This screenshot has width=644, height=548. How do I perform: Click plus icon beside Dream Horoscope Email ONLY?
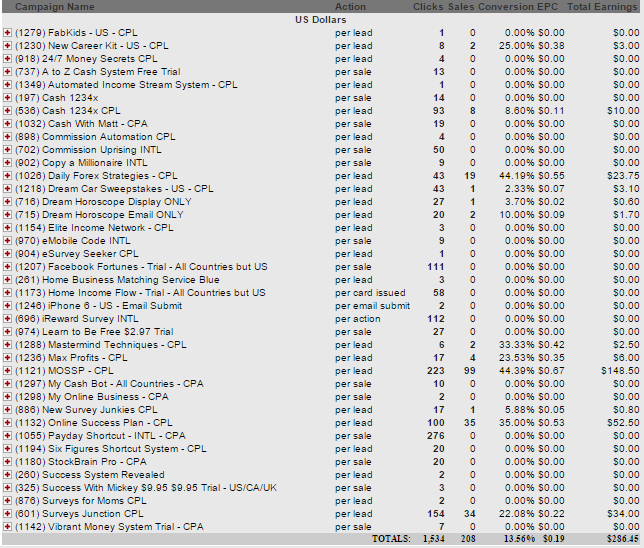7,215
